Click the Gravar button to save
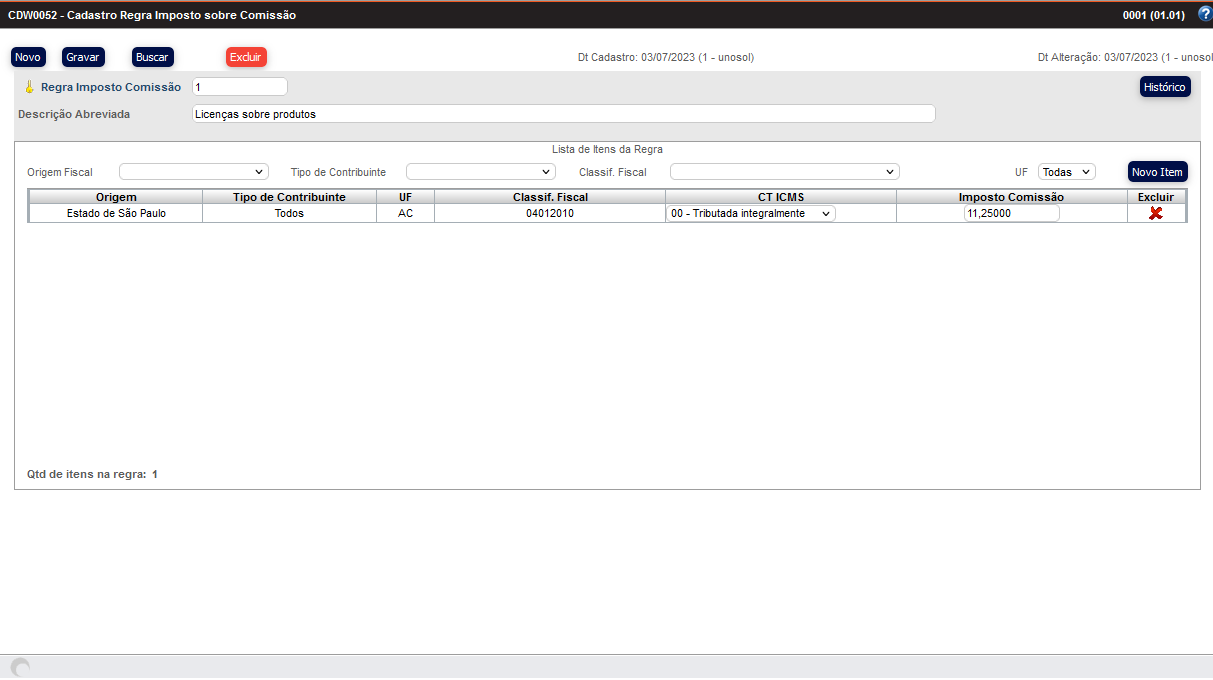This screenshot has width=1213, height=680. (83, 56)
